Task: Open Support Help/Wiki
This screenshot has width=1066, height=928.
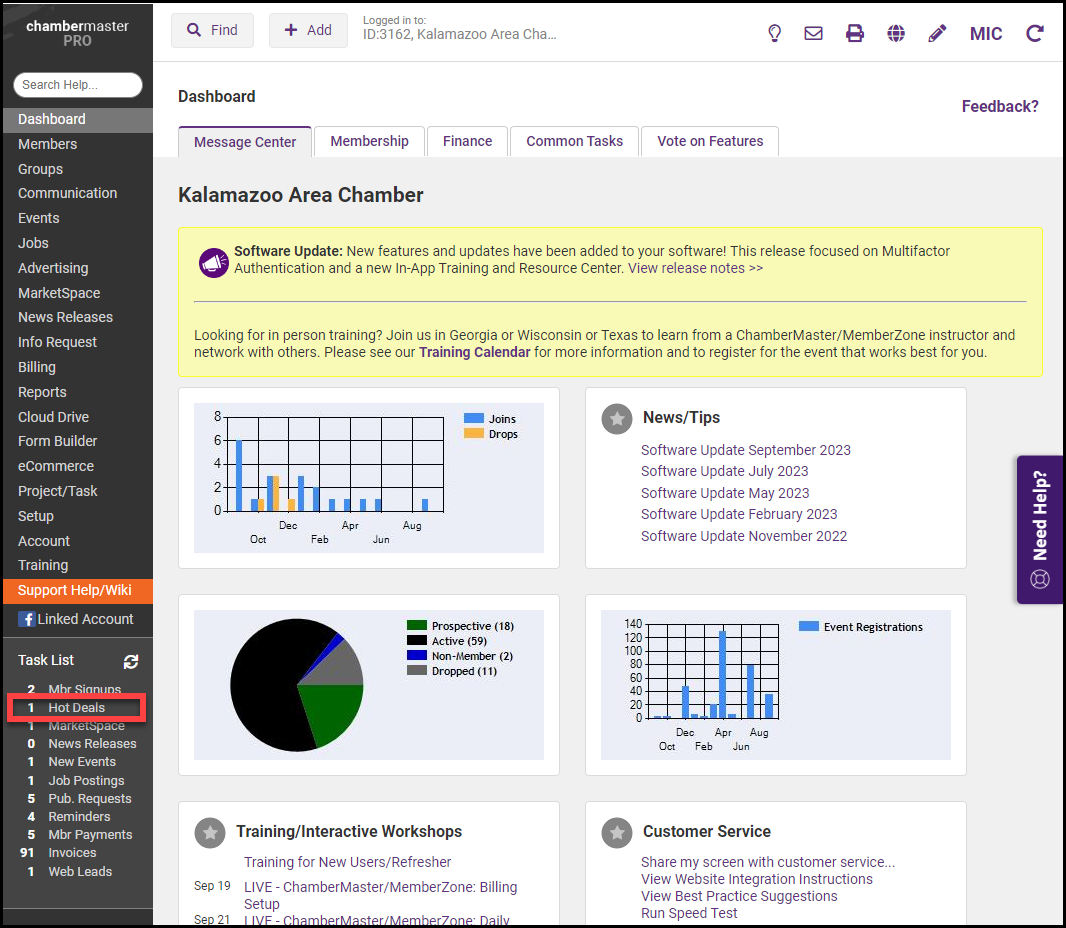Action: (x=78, y=591)
